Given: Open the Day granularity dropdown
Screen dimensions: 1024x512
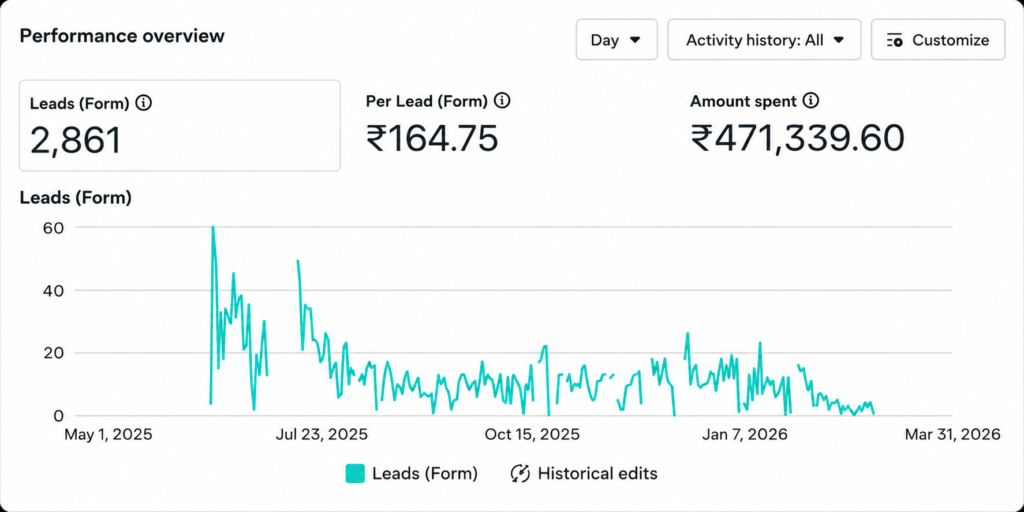Looking at the screenshot, I should [616, 40].
